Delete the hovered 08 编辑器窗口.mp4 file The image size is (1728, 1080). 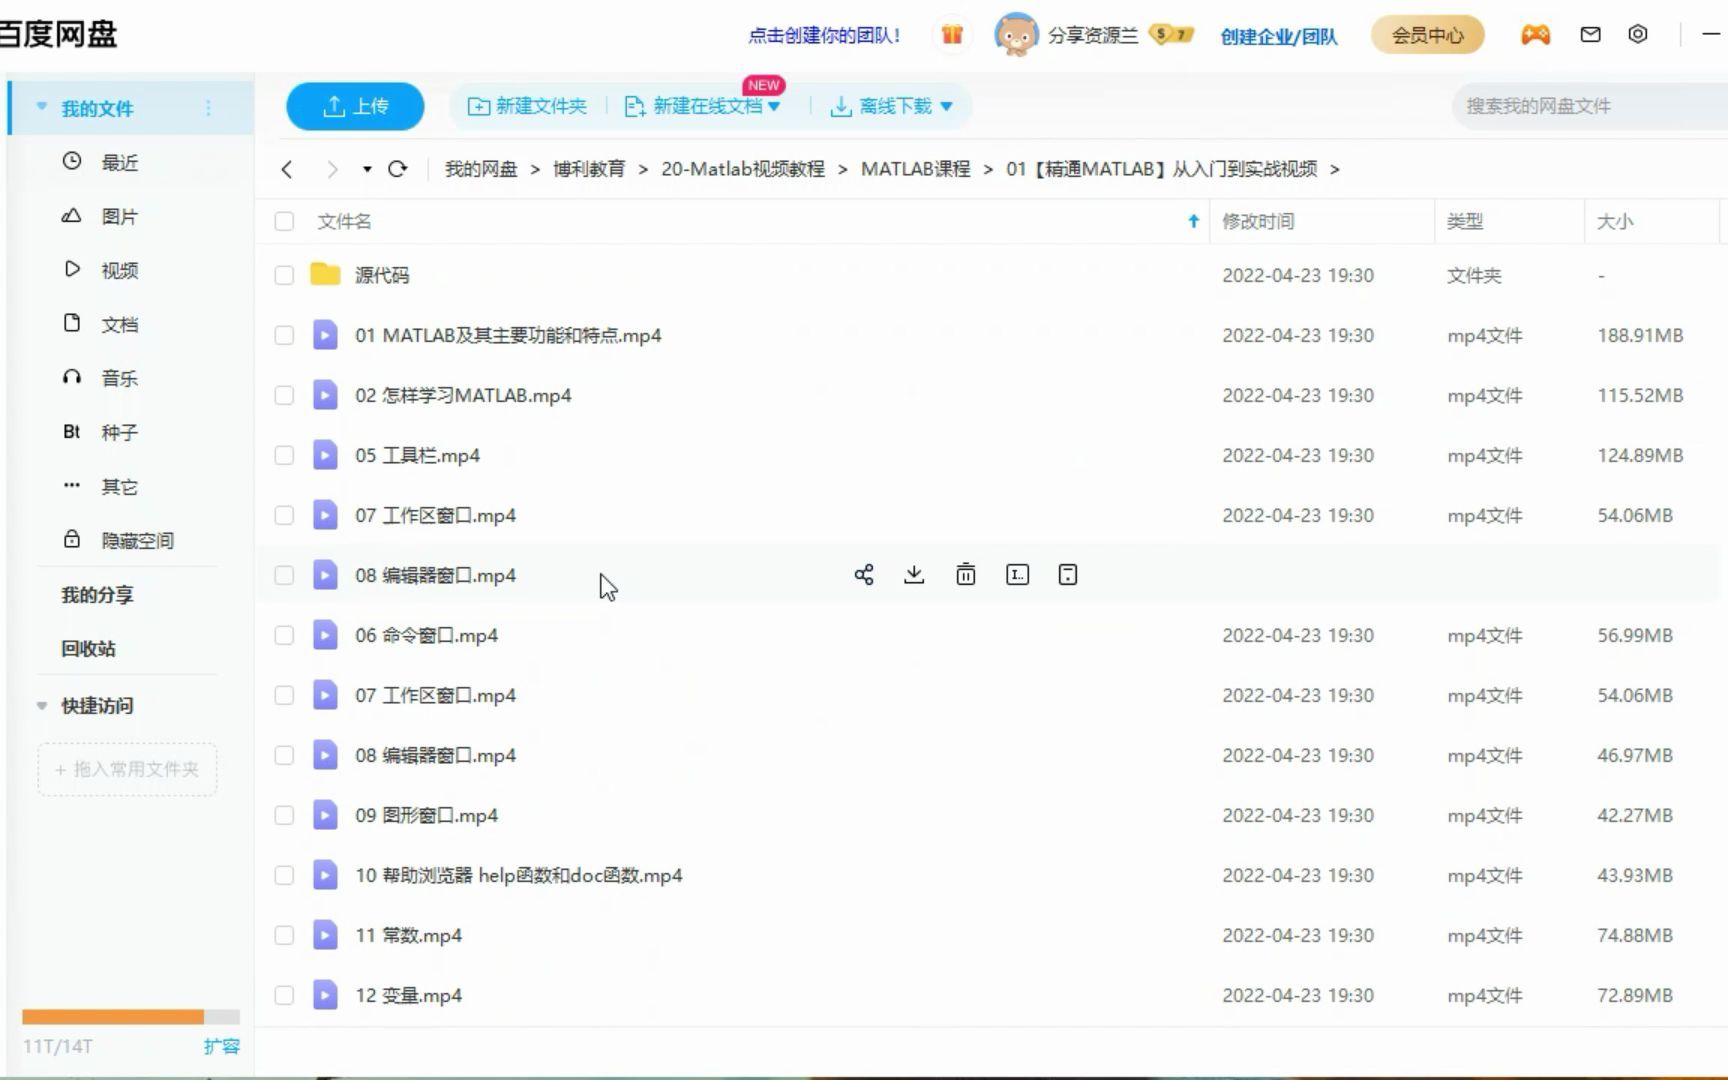[x=965, y=575]
